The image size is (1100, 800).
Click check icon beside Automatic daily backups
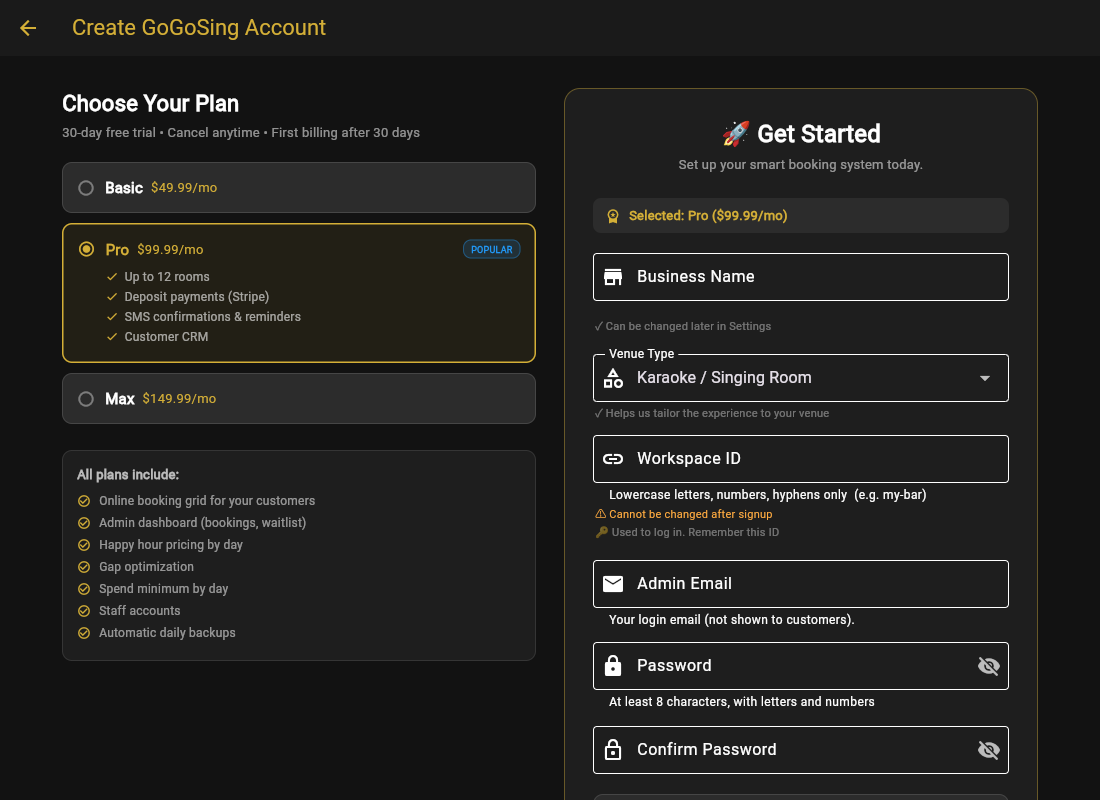[x=84, y=633]
